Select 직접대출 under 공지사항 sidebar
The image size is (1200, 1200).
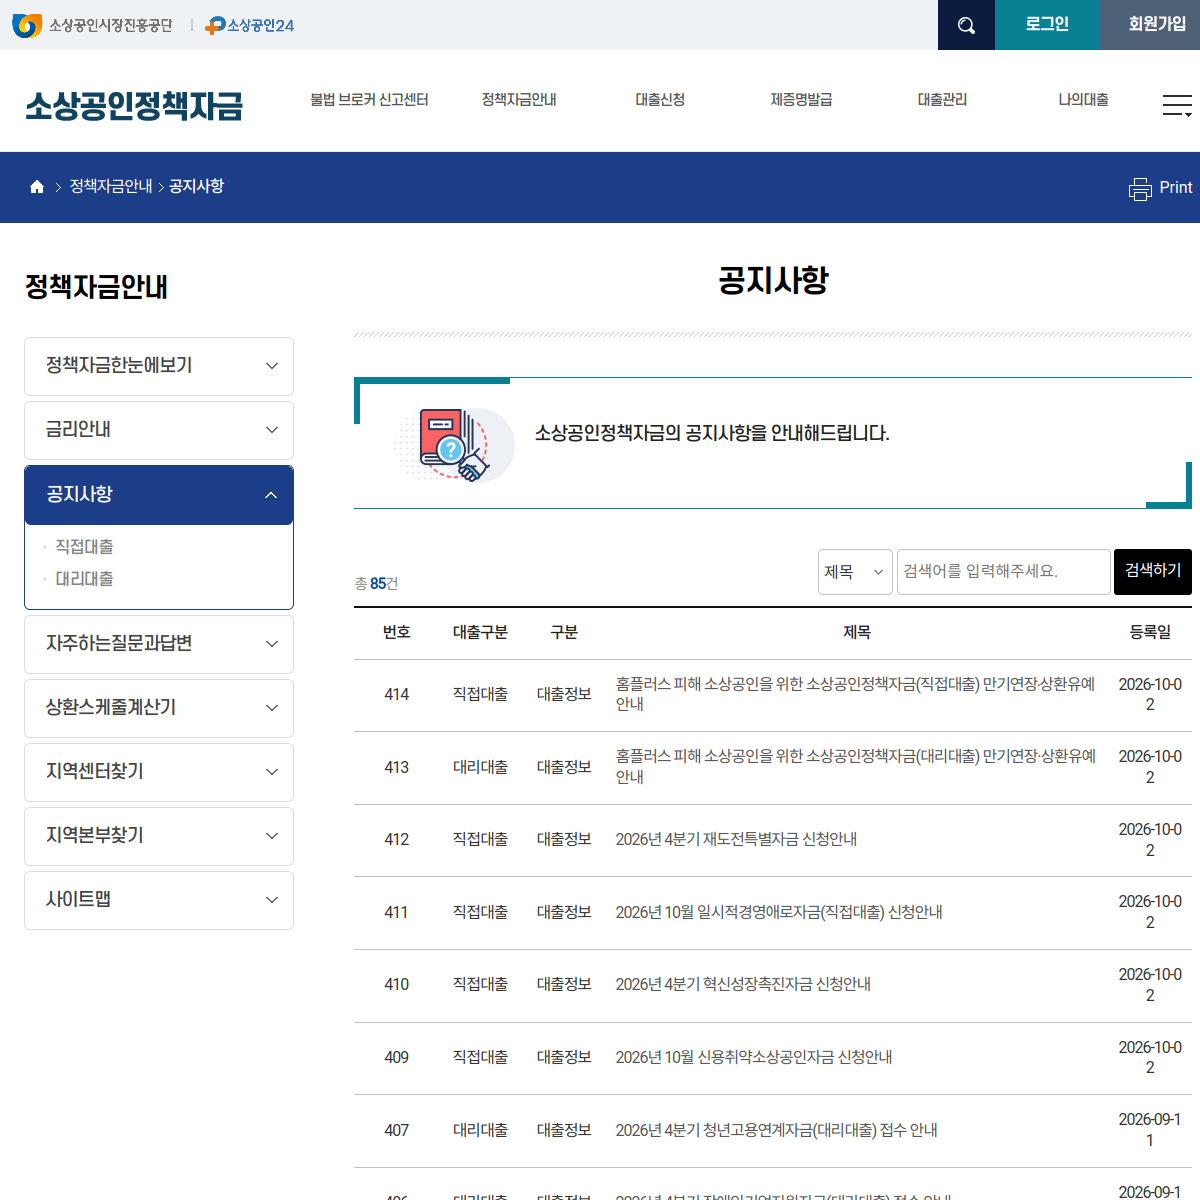[x=84, y=547]
